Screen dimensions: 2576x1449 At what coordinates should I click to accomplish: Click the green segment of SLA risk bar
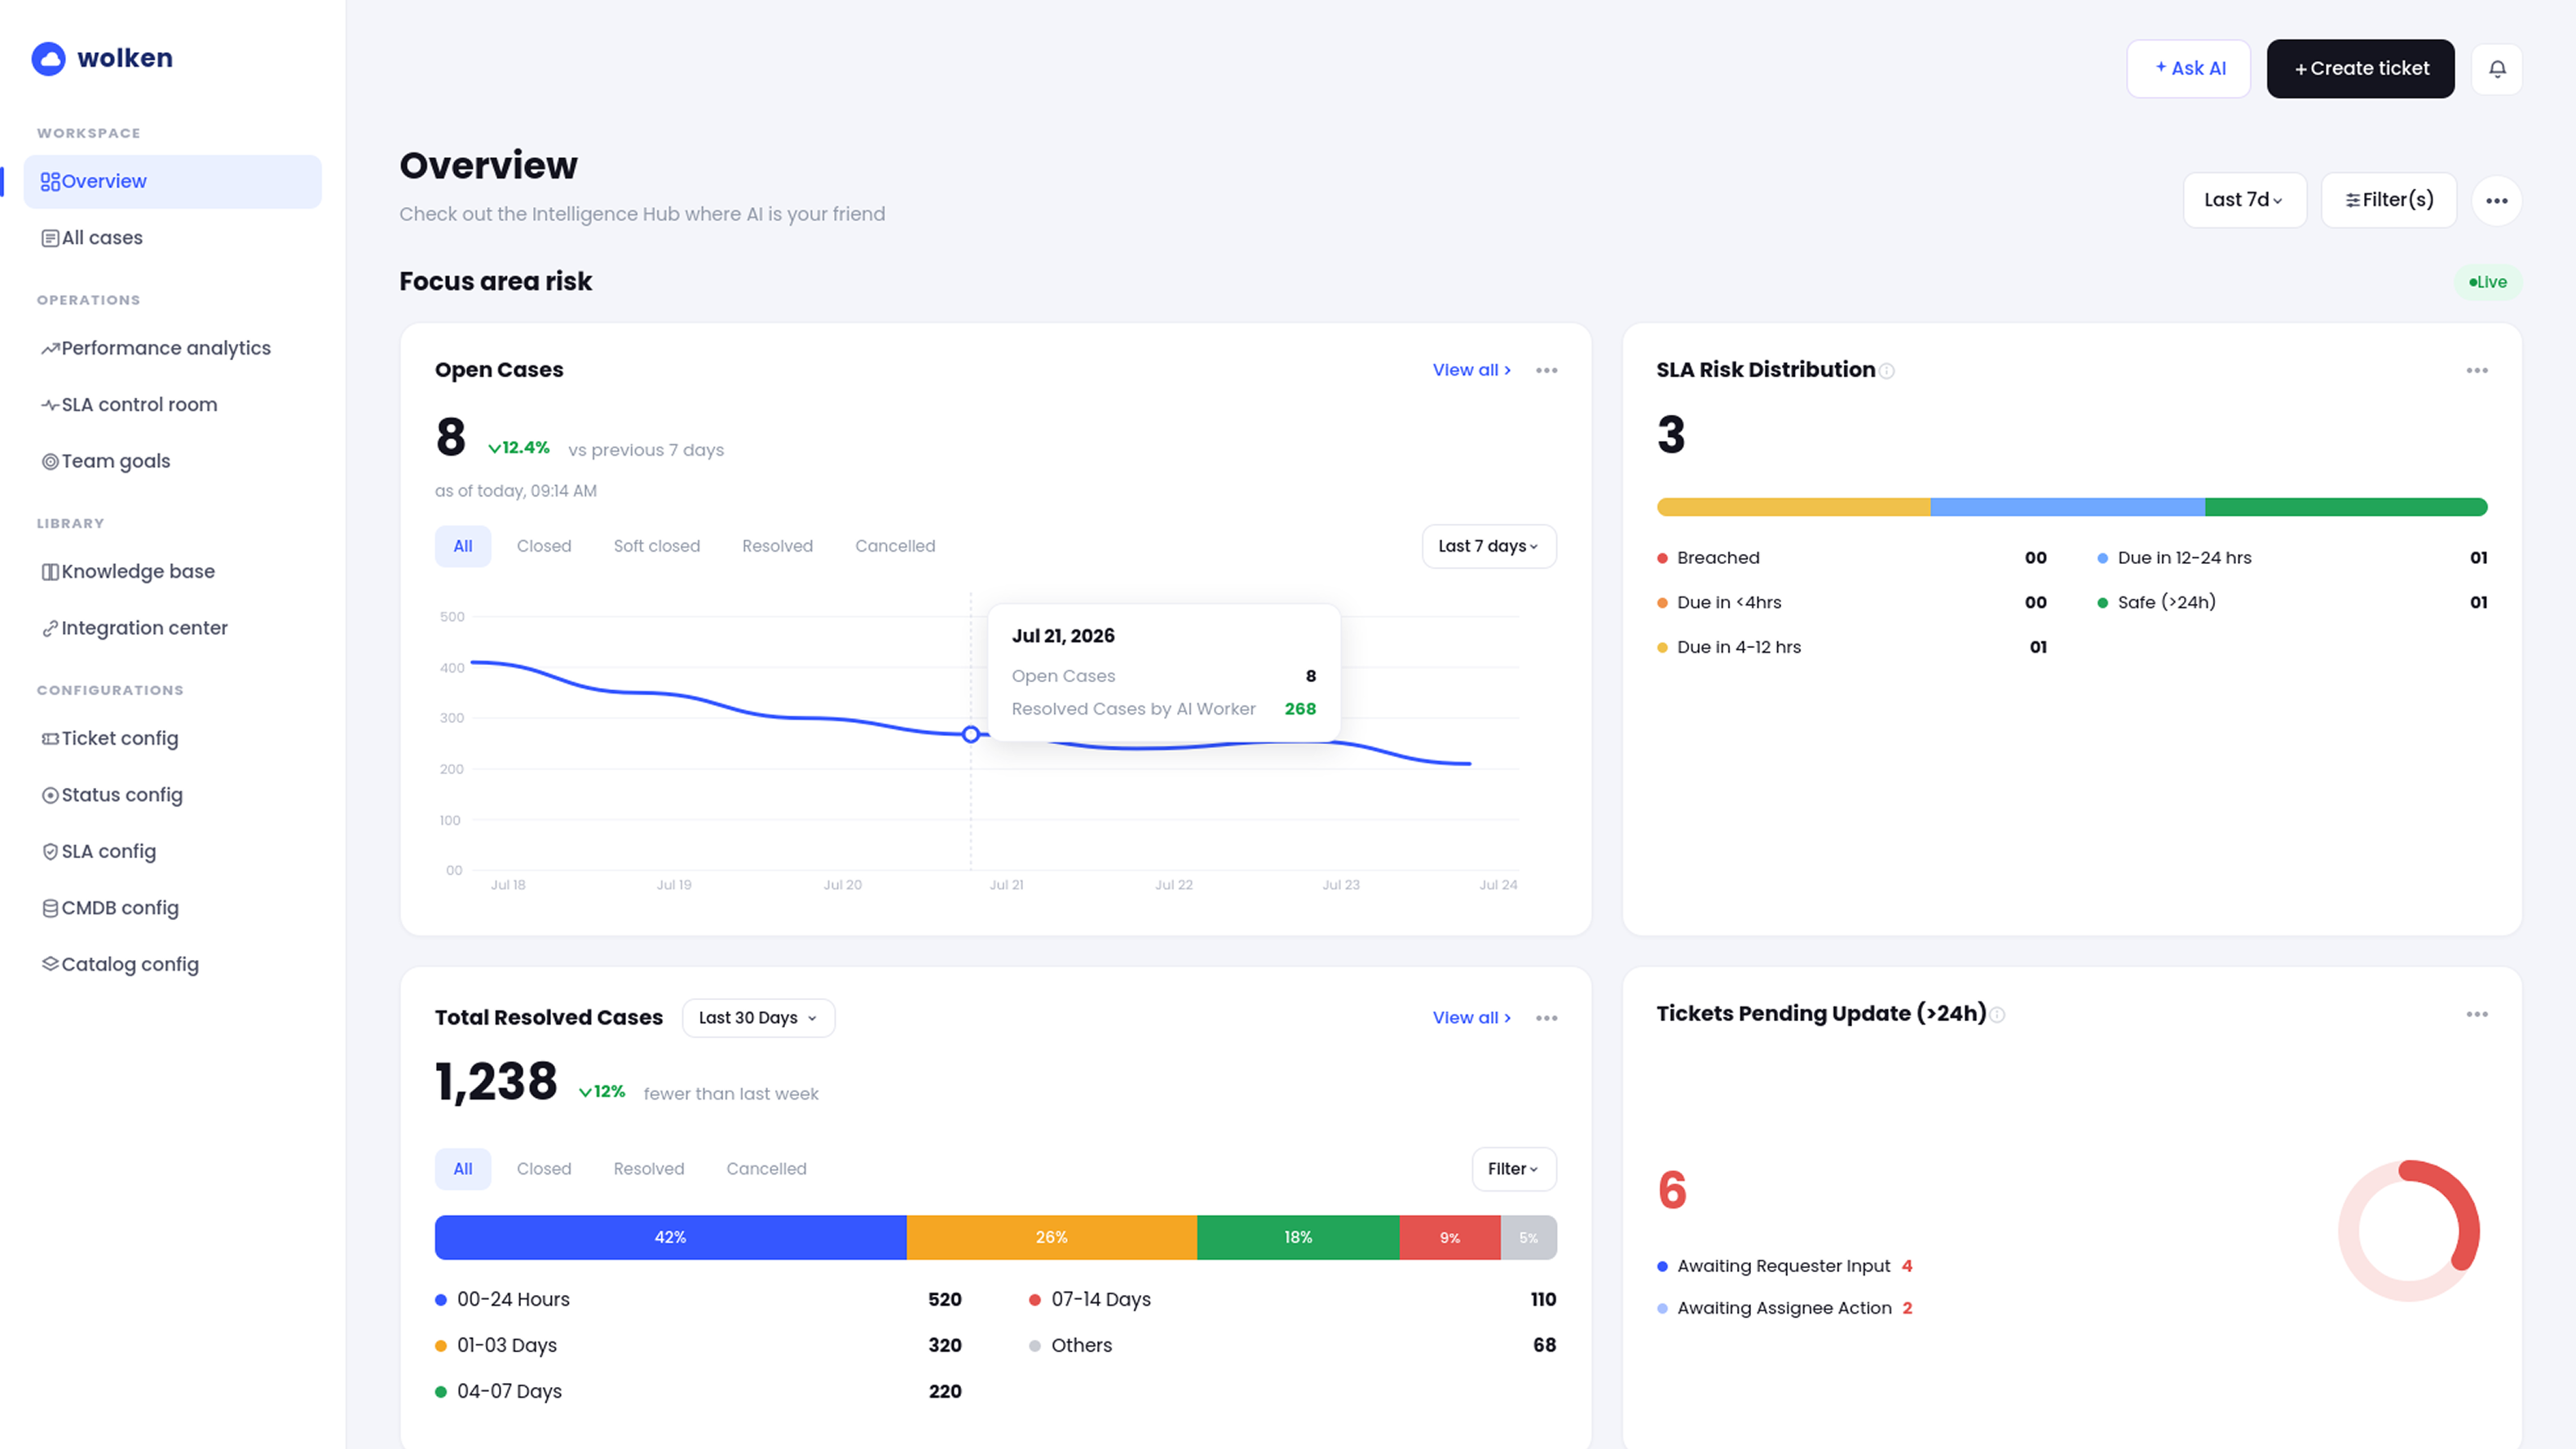pos(2346,507)
